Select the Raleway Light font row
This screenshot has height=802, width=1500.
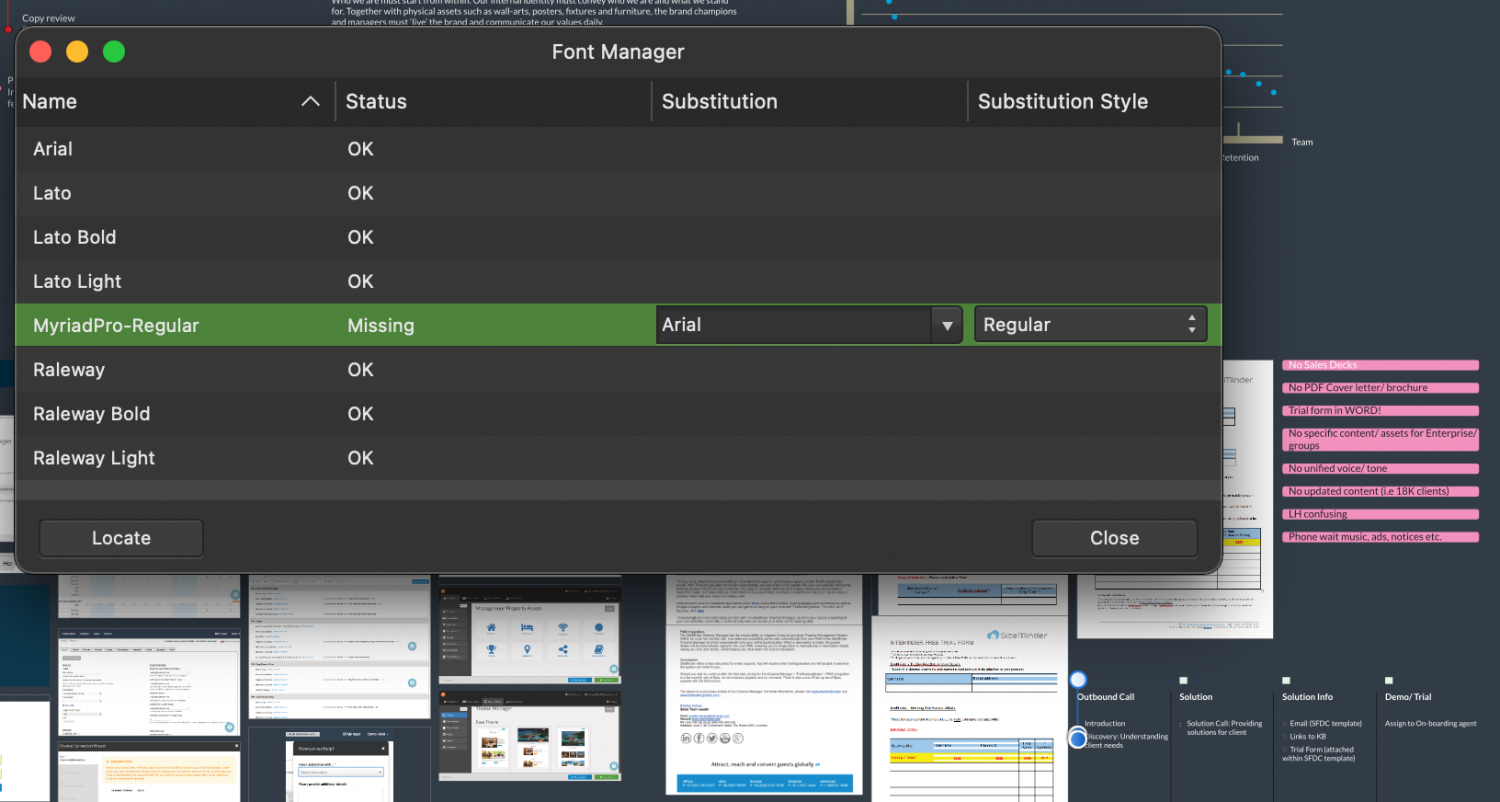94,458
